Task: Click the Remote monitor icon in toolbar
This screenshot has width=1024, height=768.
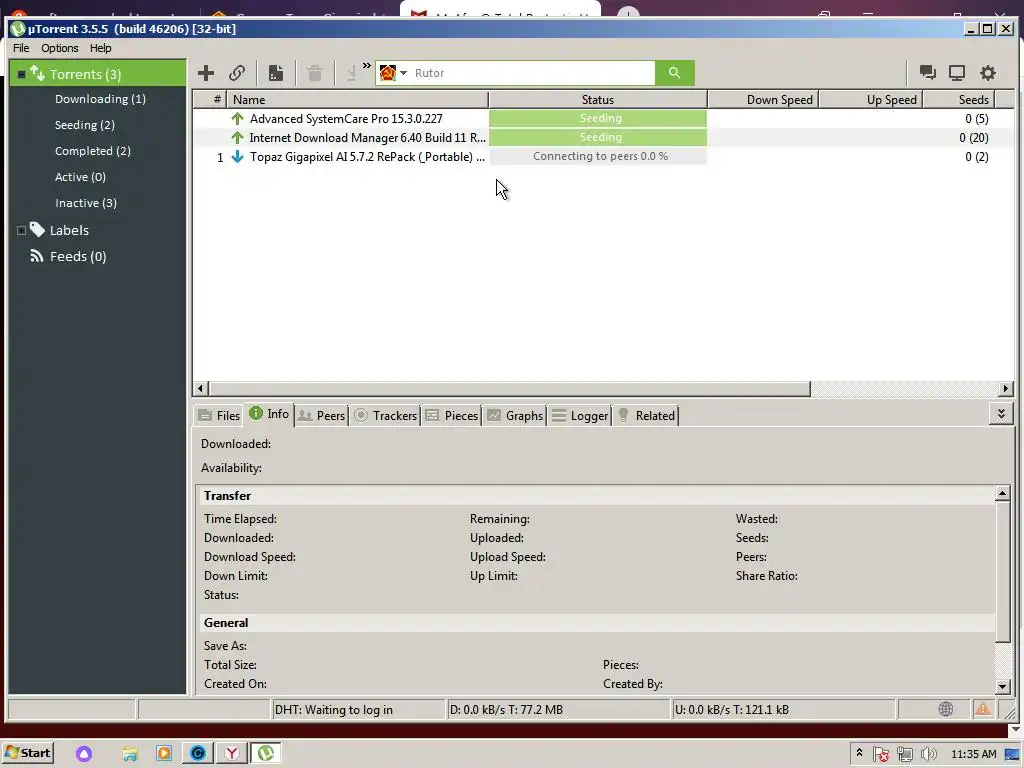Action: point(957,73)
